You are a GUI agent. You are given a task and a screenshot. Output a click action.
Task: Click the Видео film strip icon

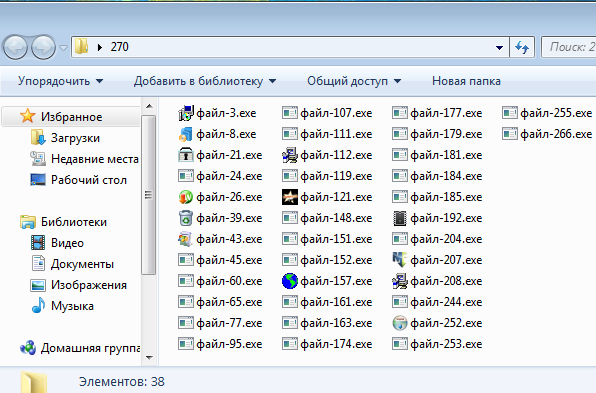38,242
